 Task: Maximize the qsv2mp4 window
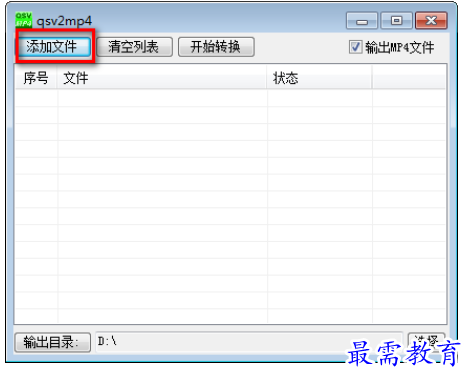[x=396, y=21]
